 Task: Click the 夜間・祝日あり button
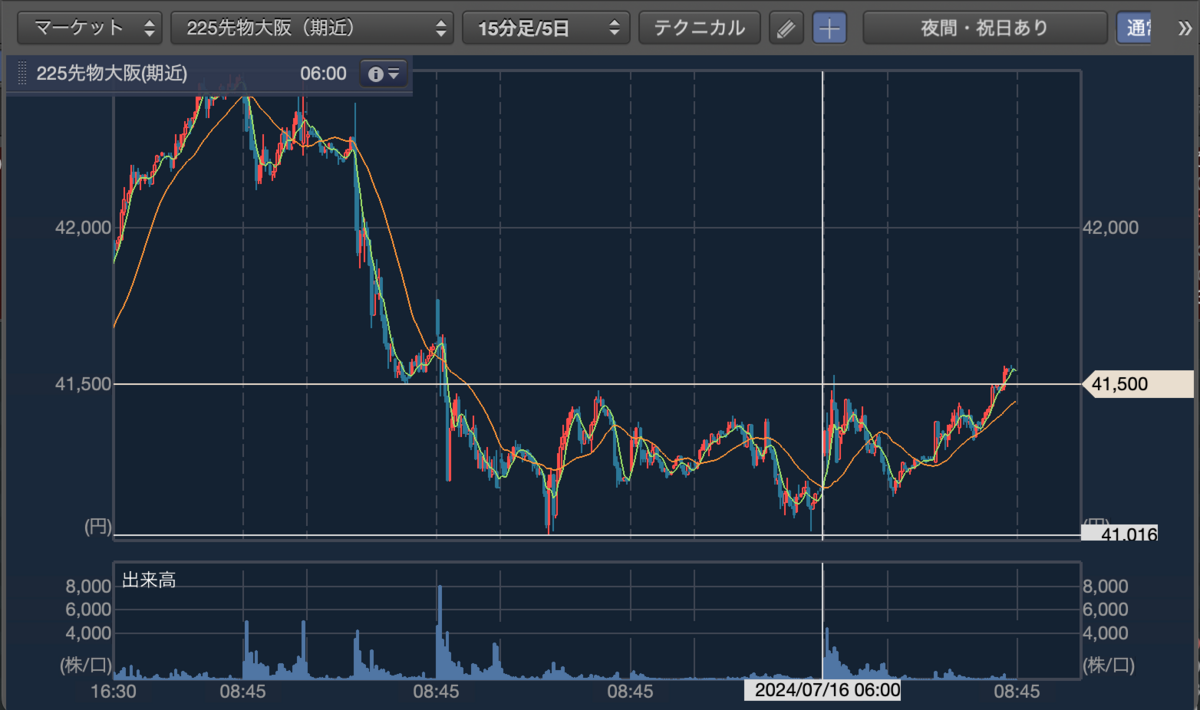click(x=985, y=28)
